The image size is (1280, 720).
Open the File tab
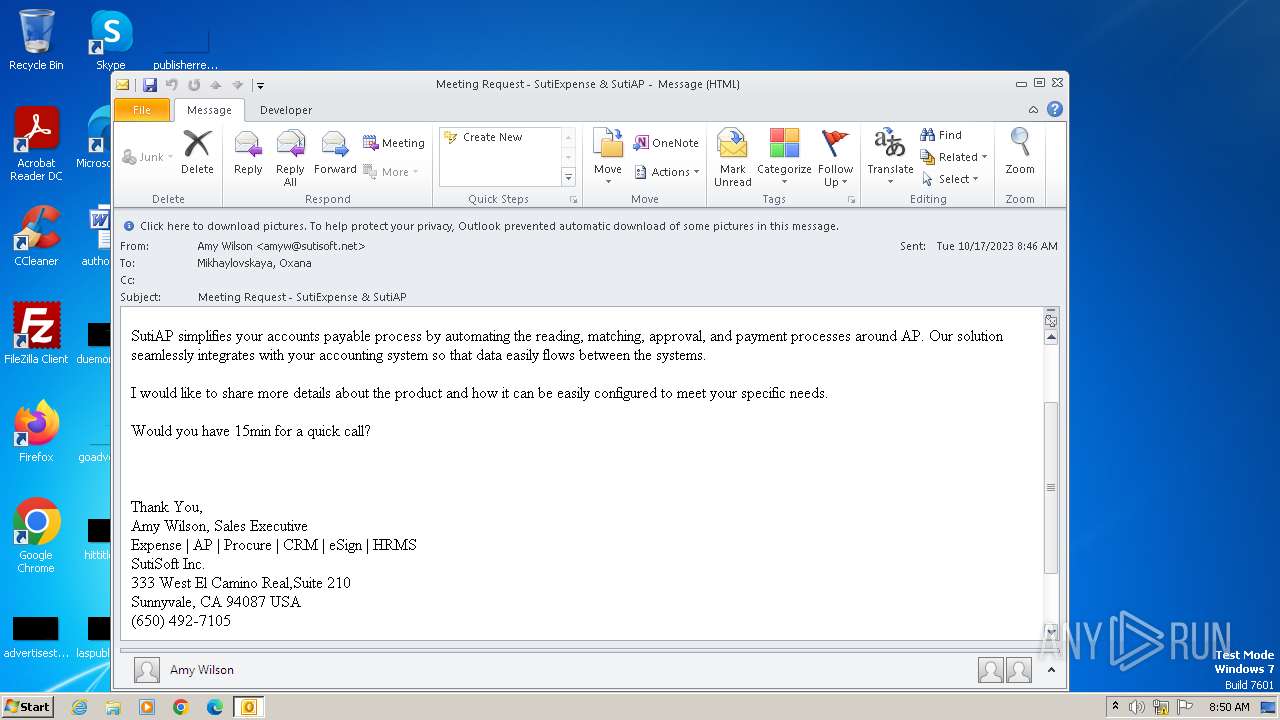(142, 110)
